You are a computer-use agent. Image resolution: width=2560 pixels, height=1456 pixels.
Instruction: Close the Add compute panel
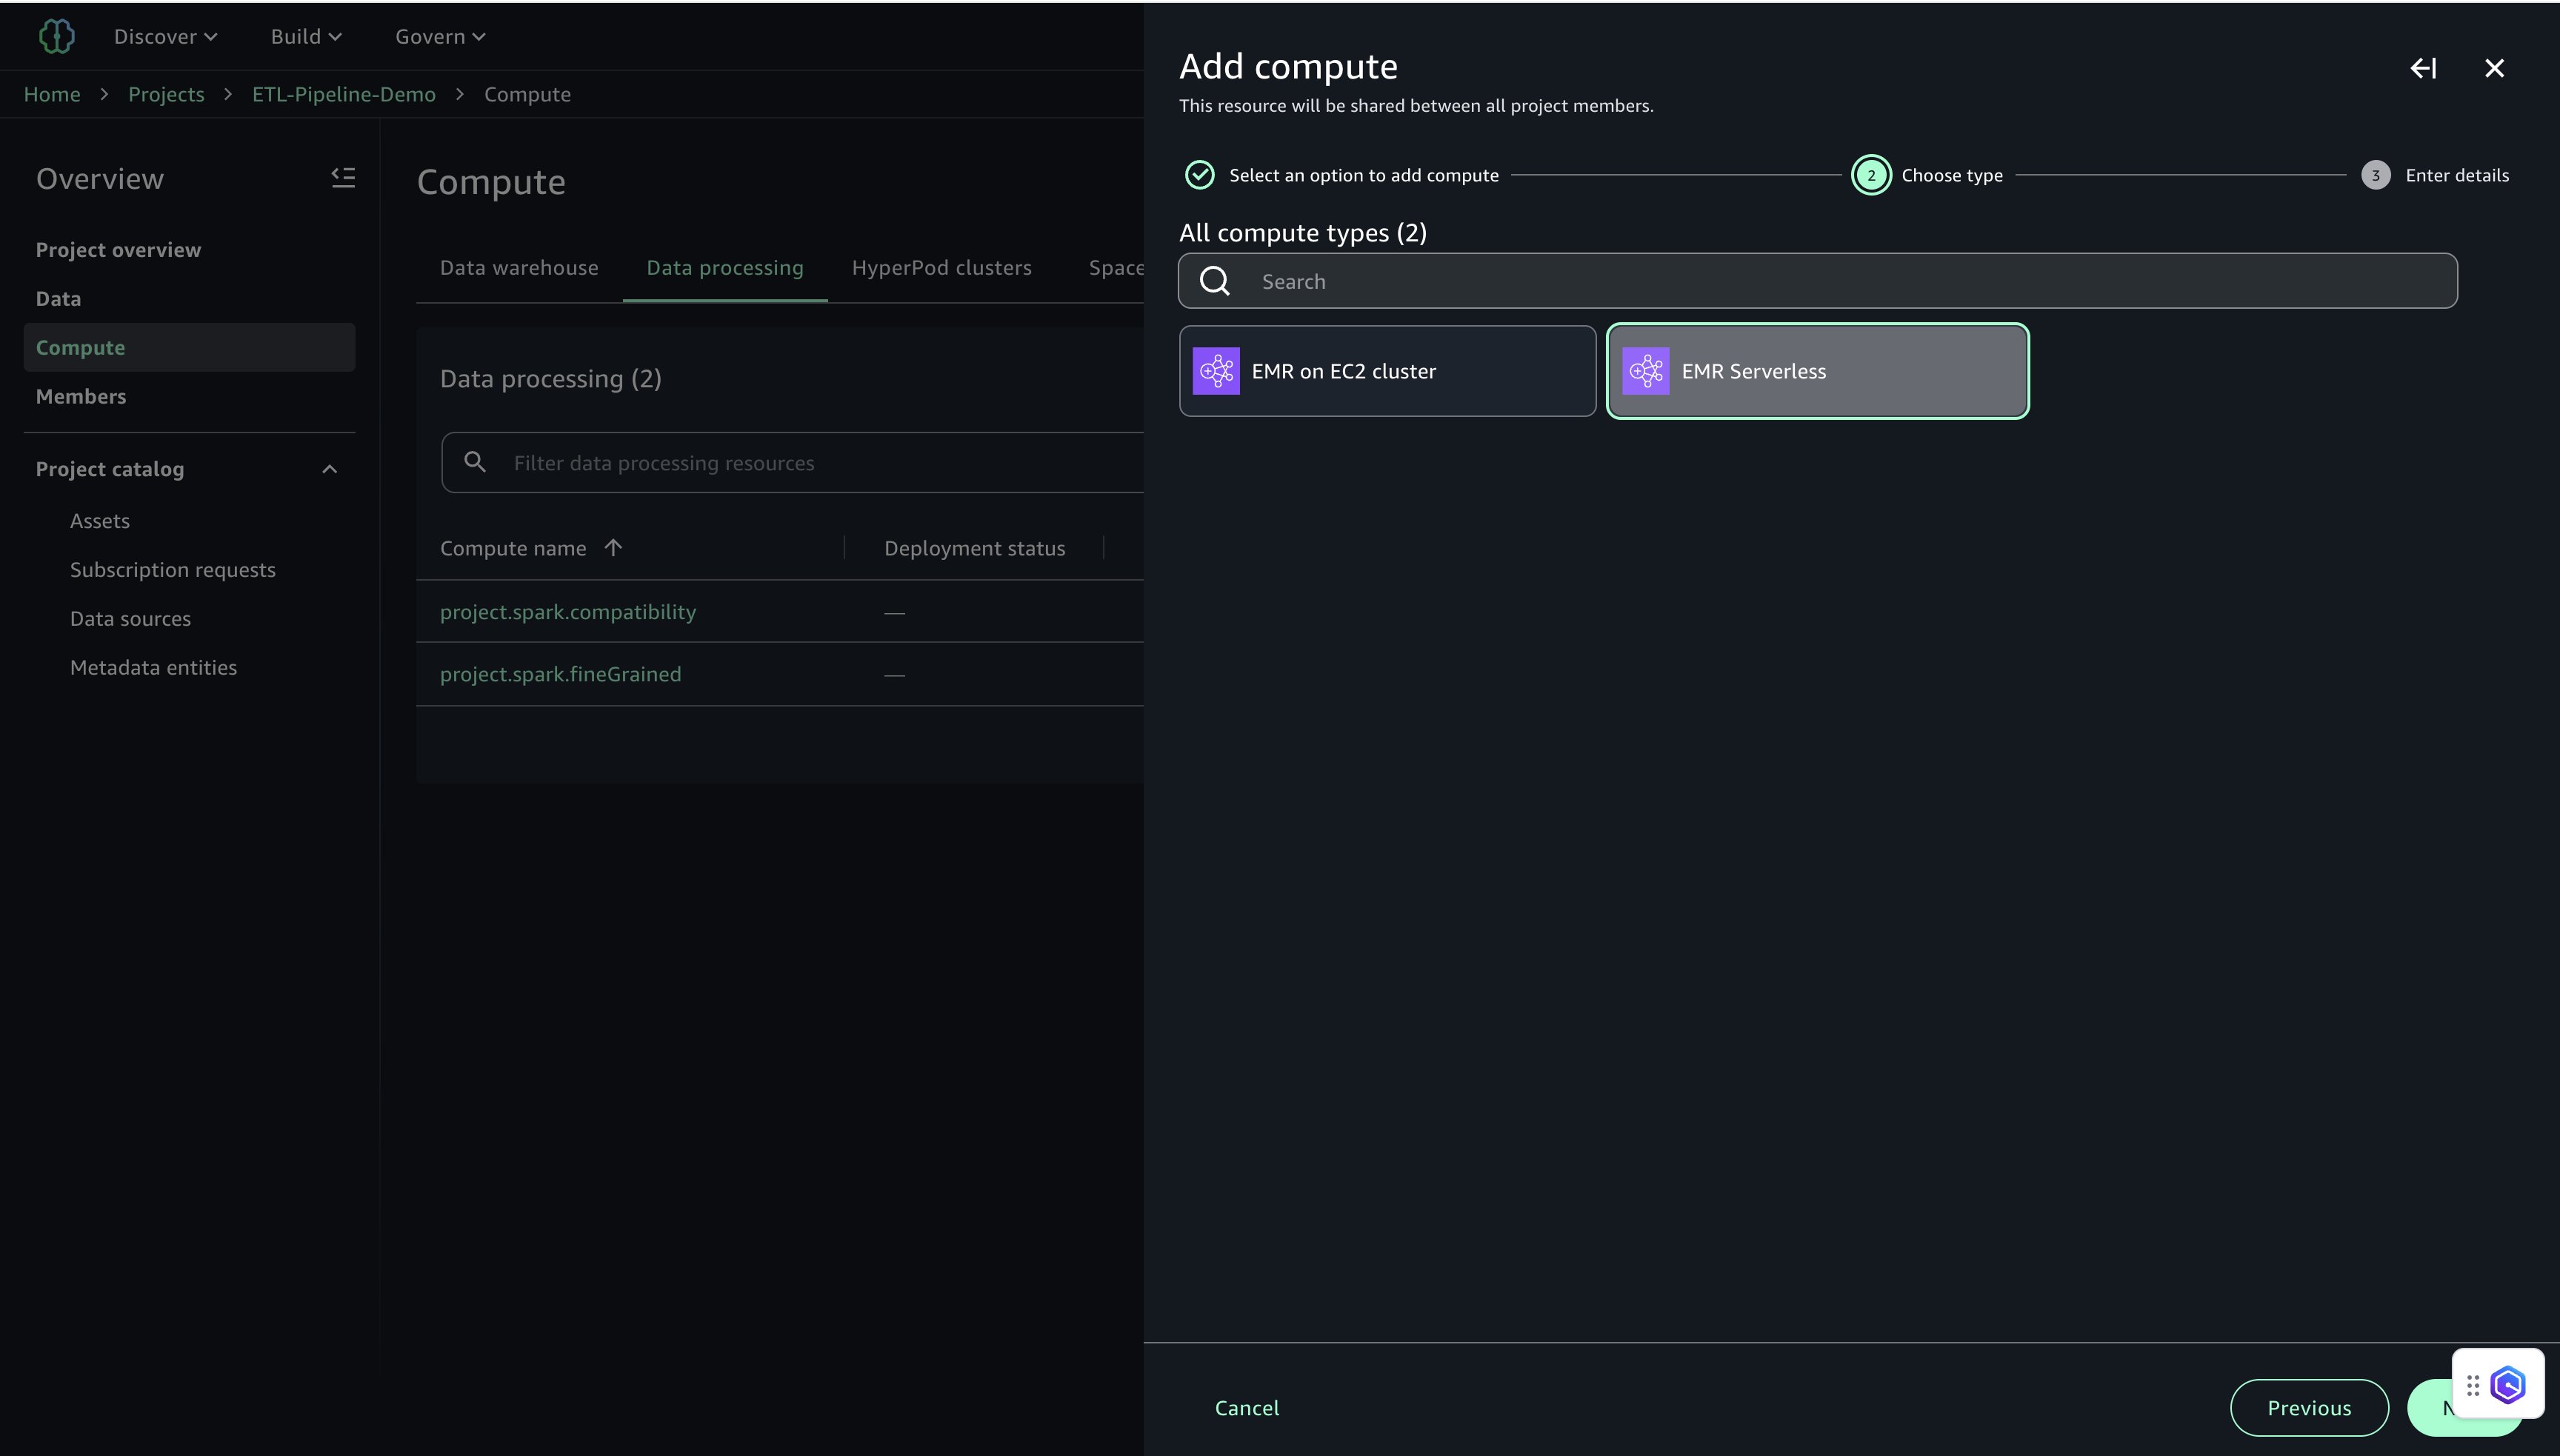point(2494,68)
